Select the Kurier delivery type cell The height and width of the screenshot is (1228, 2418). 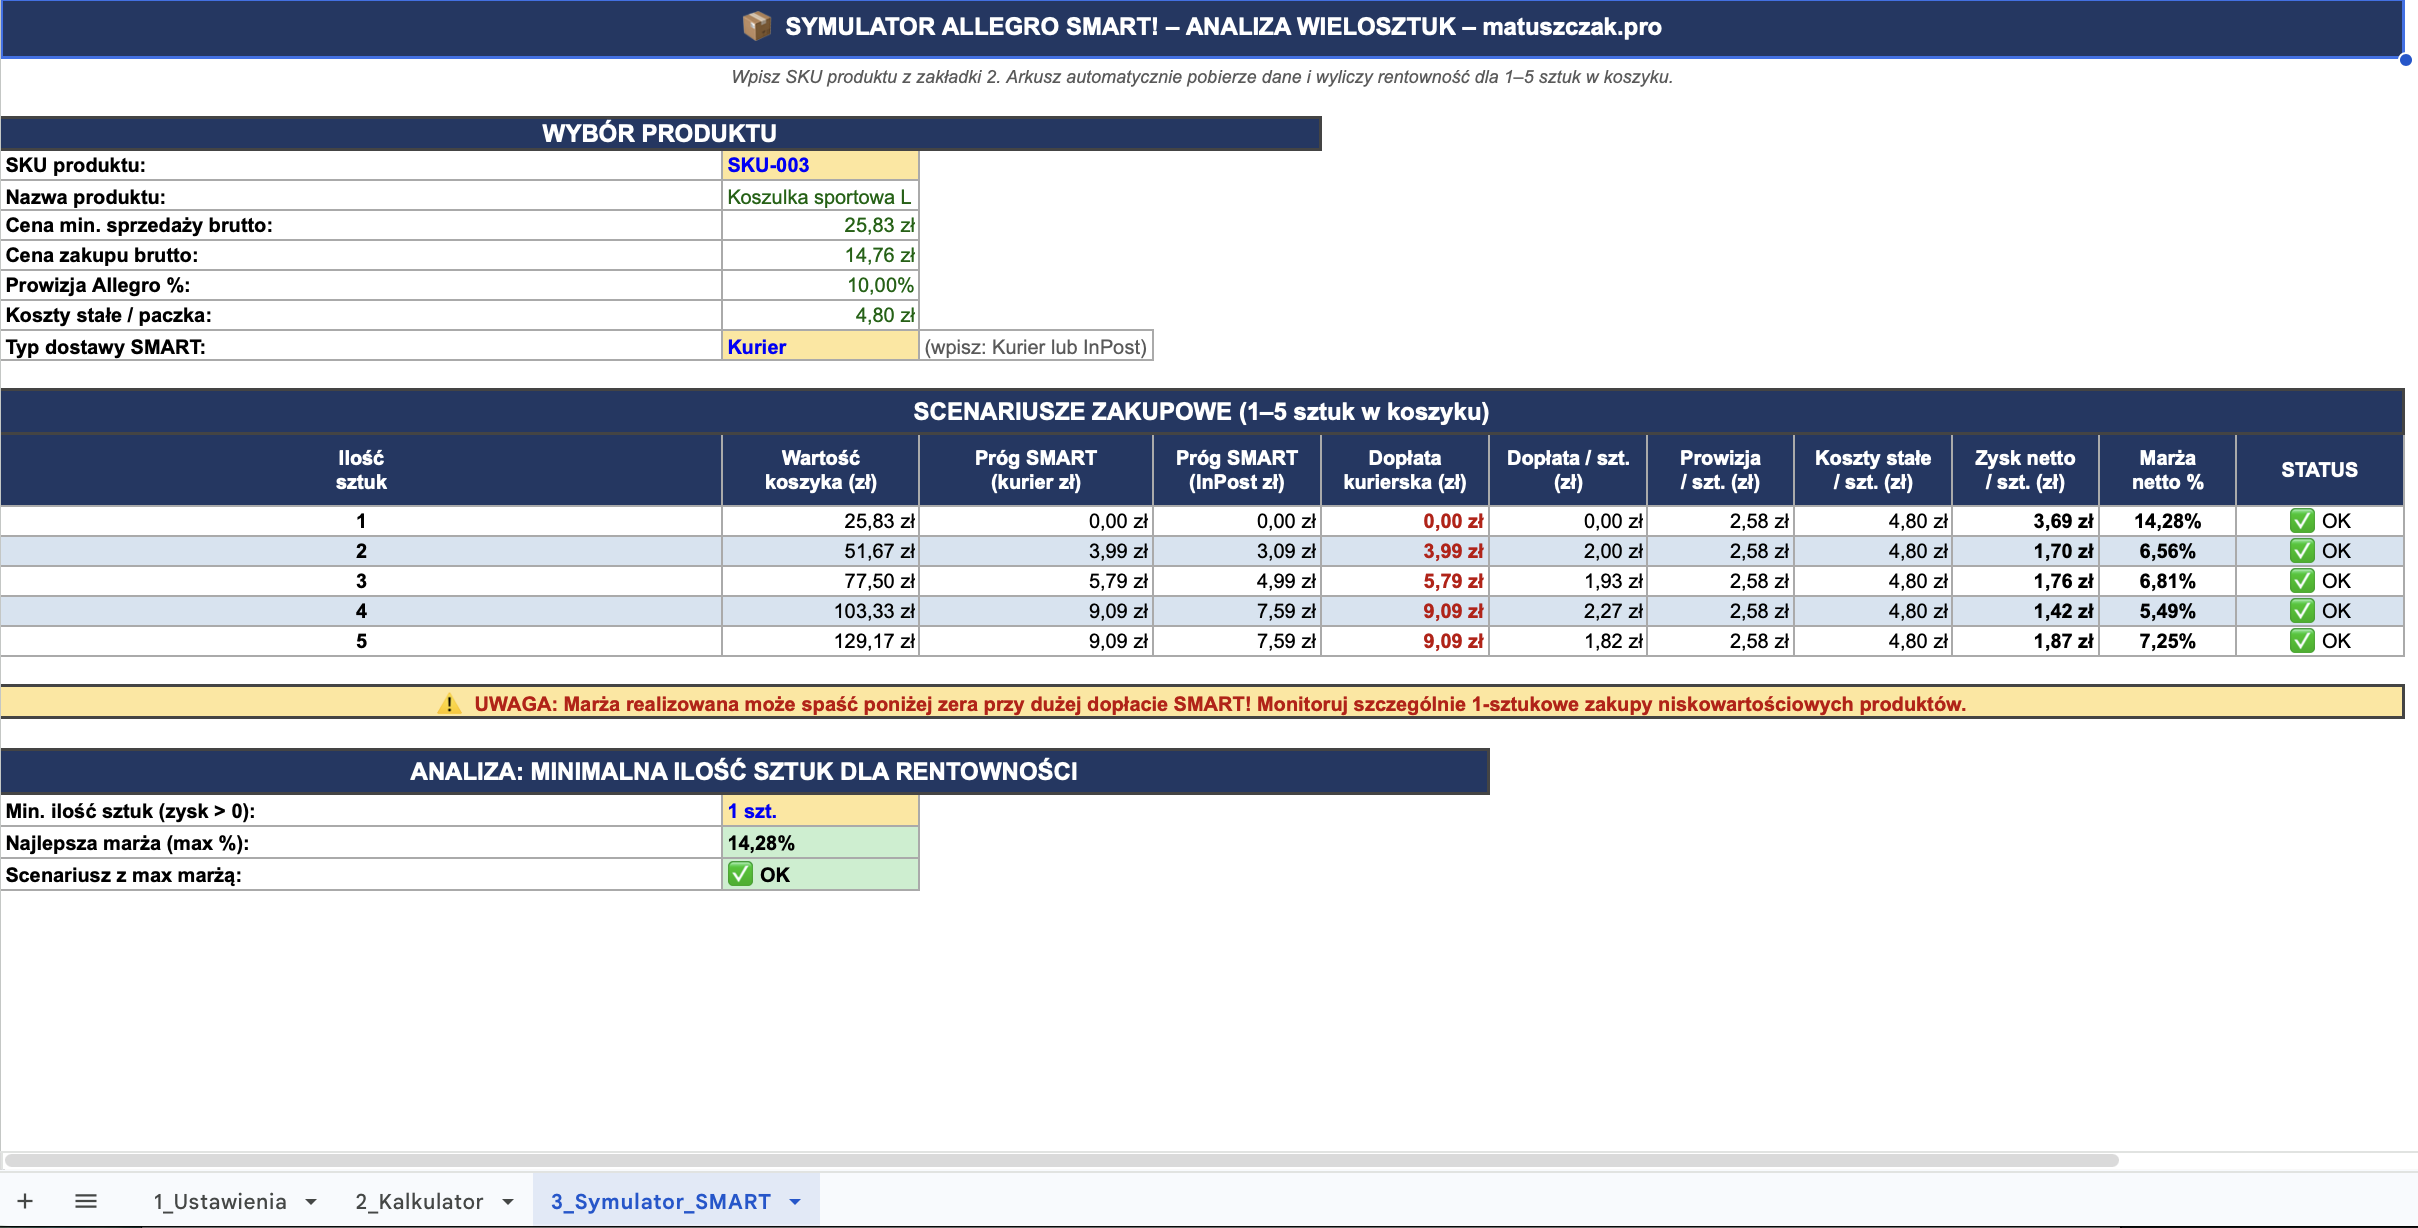click(x=819, y=347)
